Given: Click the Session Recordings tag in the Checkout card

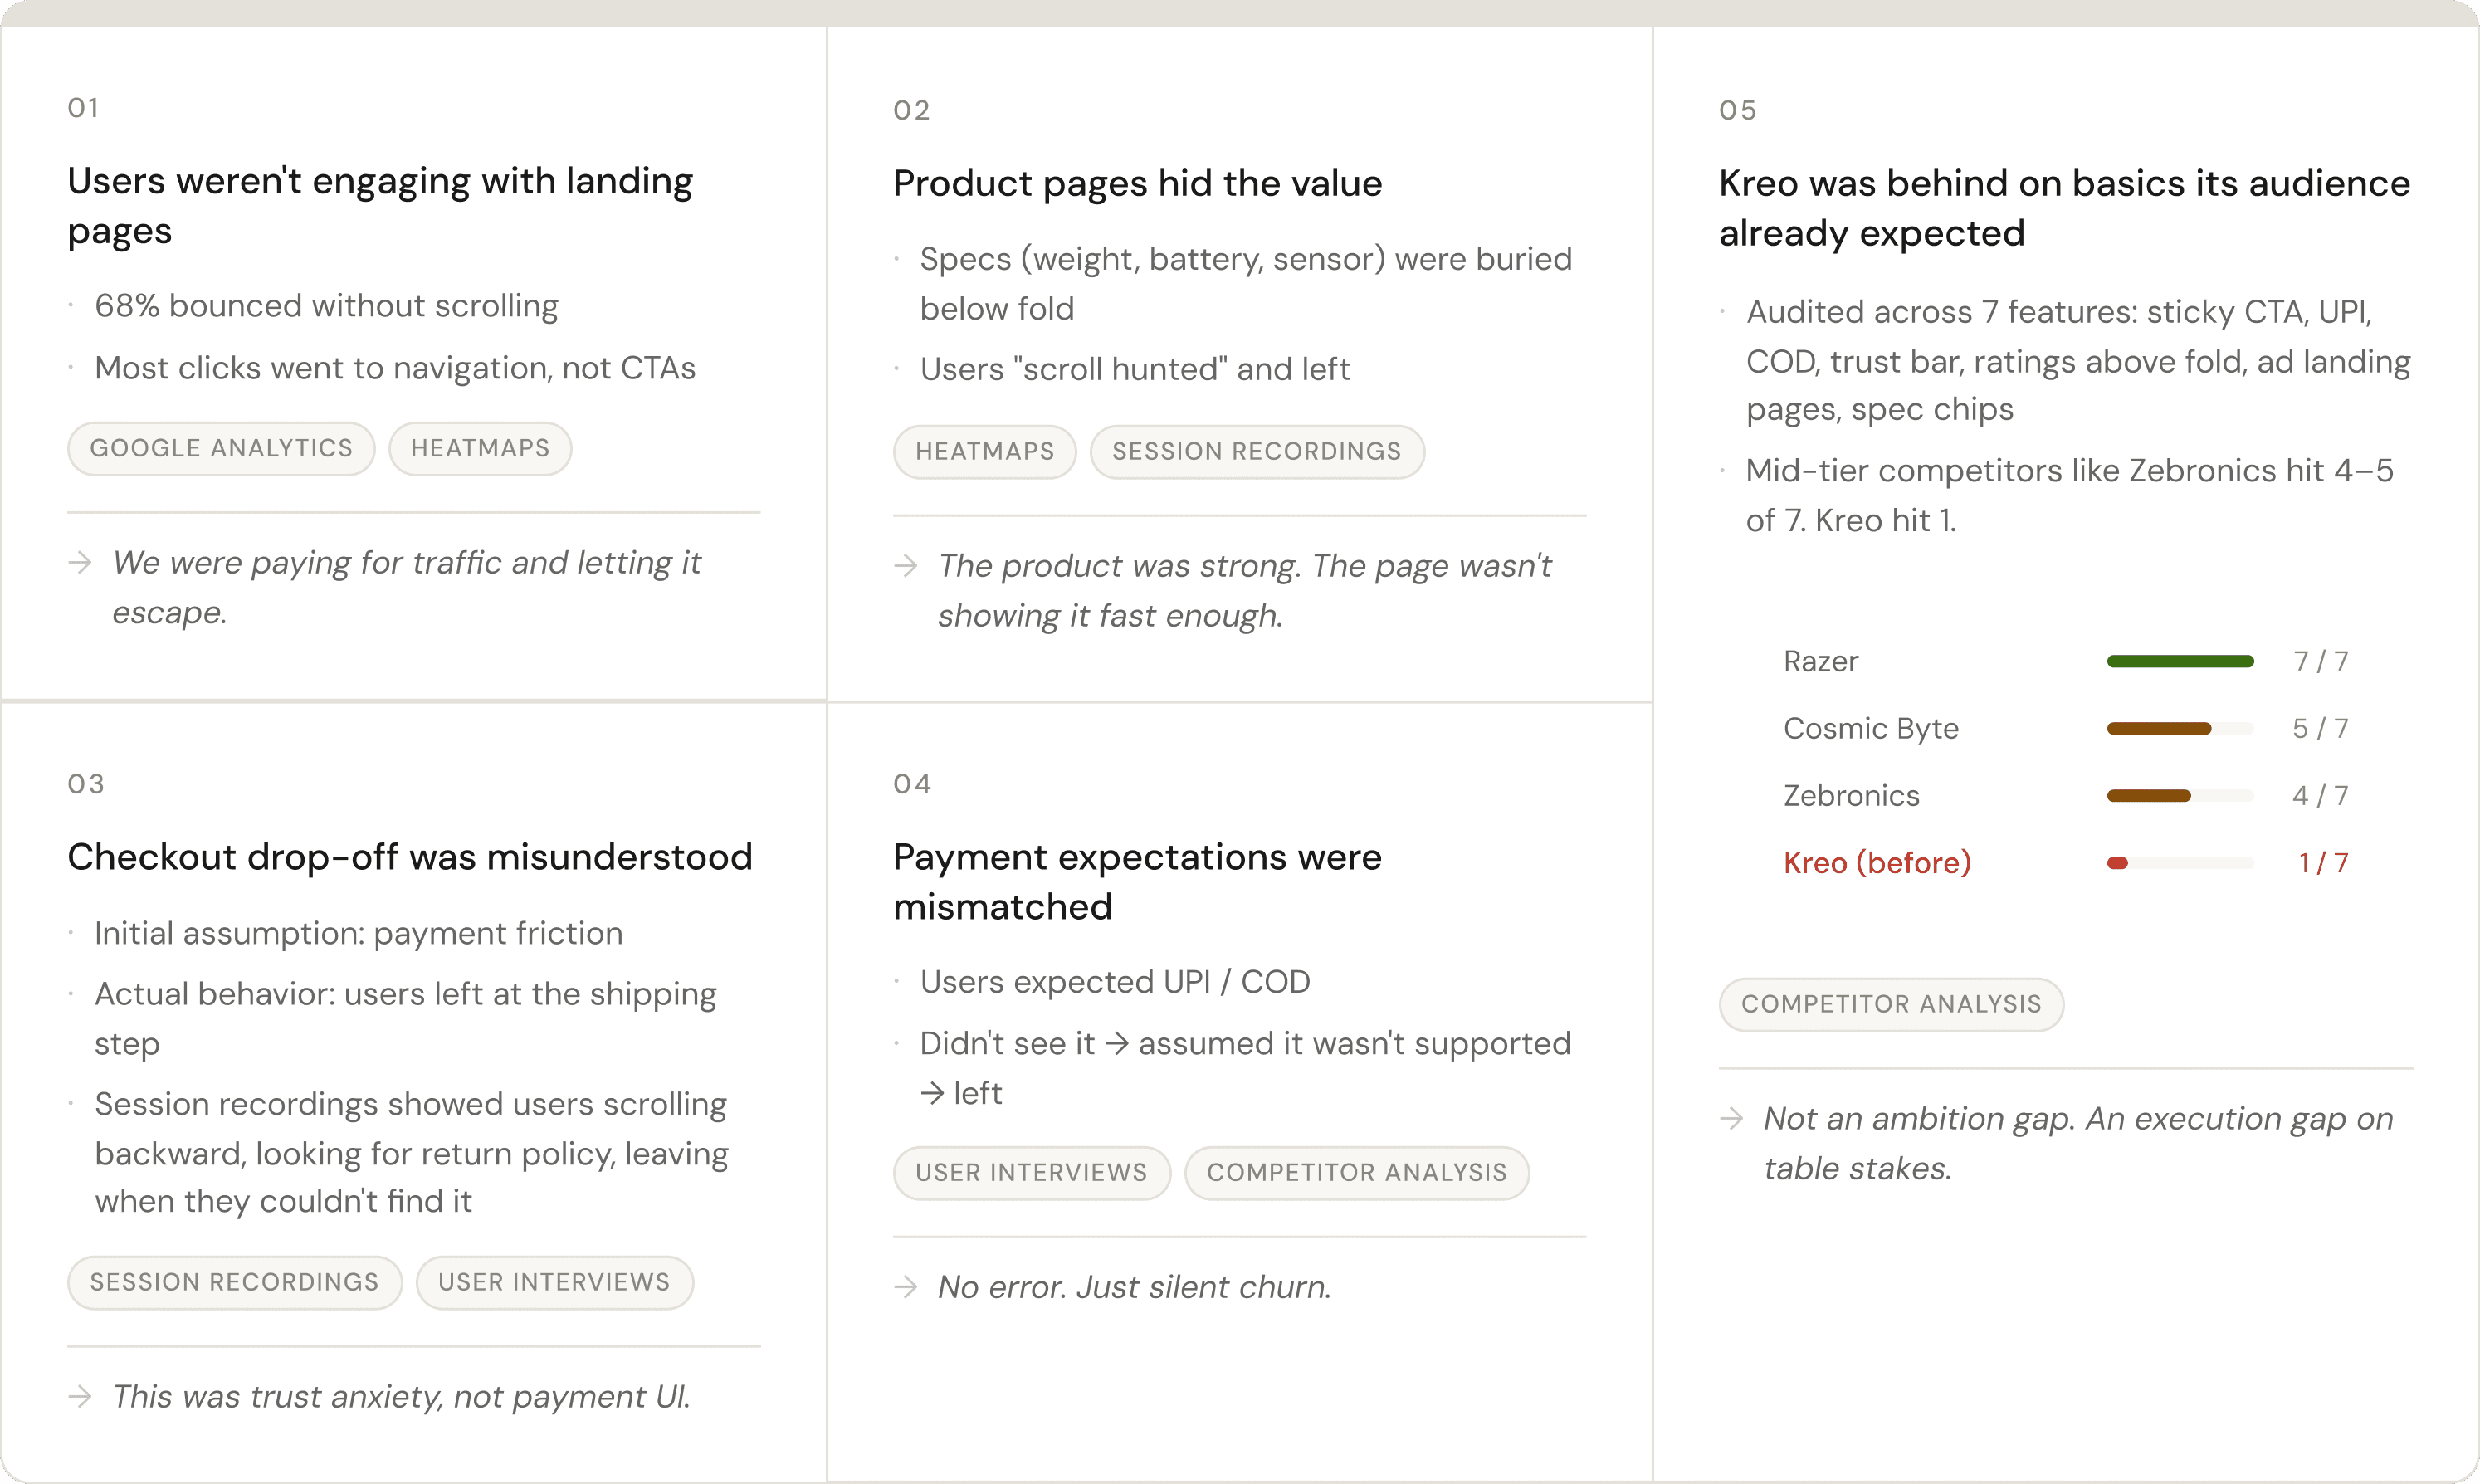Looking at the screenshot, I should pyautogui.click(x=235, y=1282).
